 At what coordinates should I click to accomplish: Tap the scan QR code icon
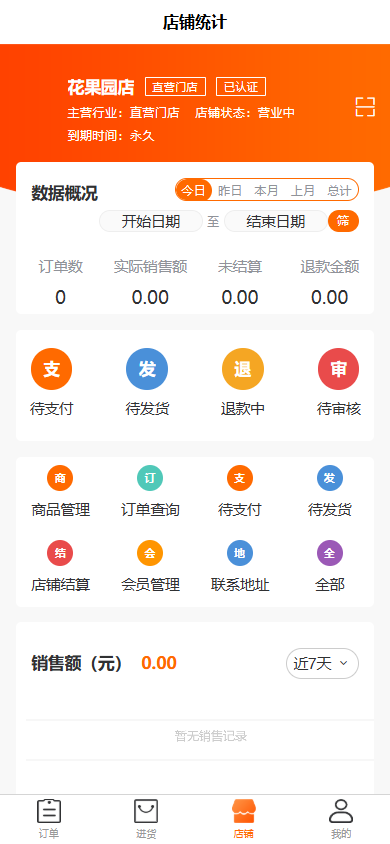(x=365, y=107)
